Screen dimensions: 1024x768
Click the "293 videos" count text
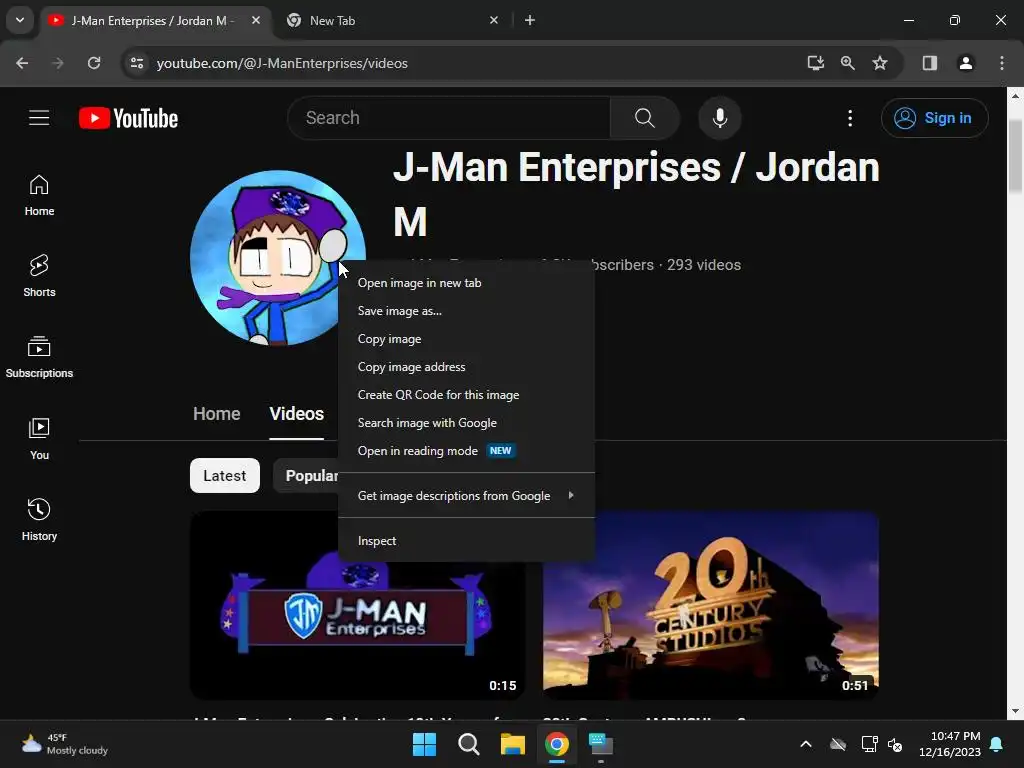click(703, 265)
